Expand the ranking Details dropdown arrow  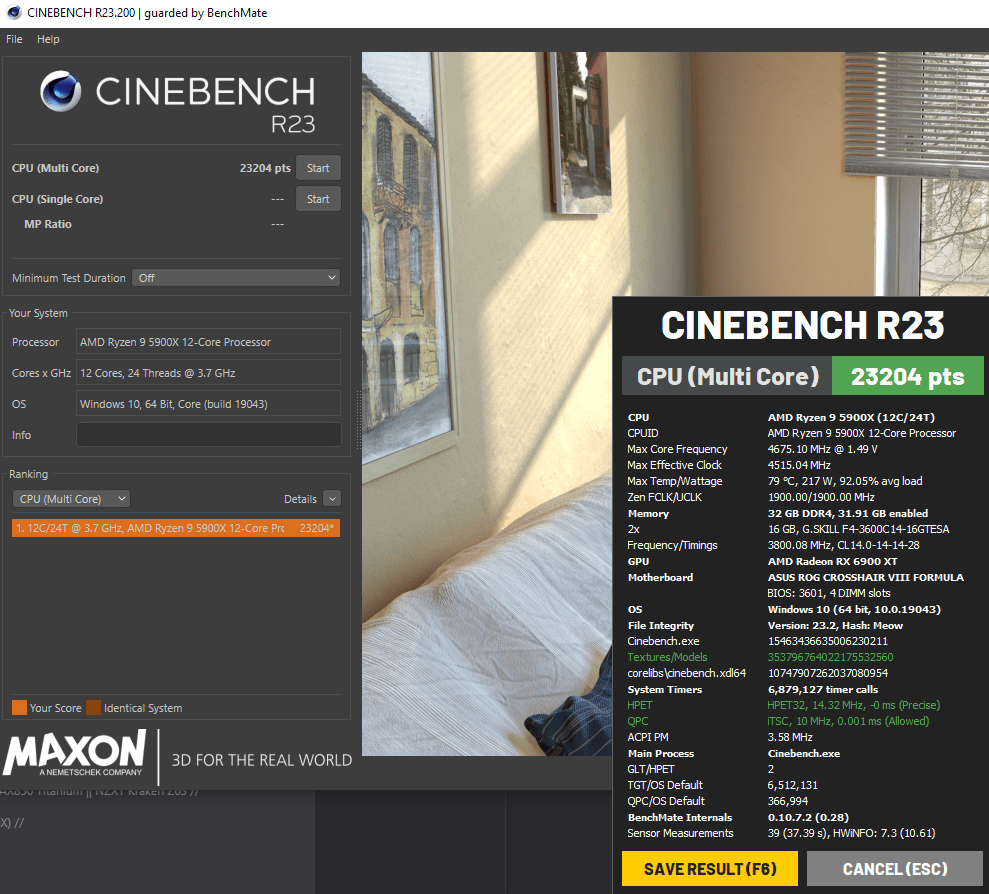tap(332, 498)
